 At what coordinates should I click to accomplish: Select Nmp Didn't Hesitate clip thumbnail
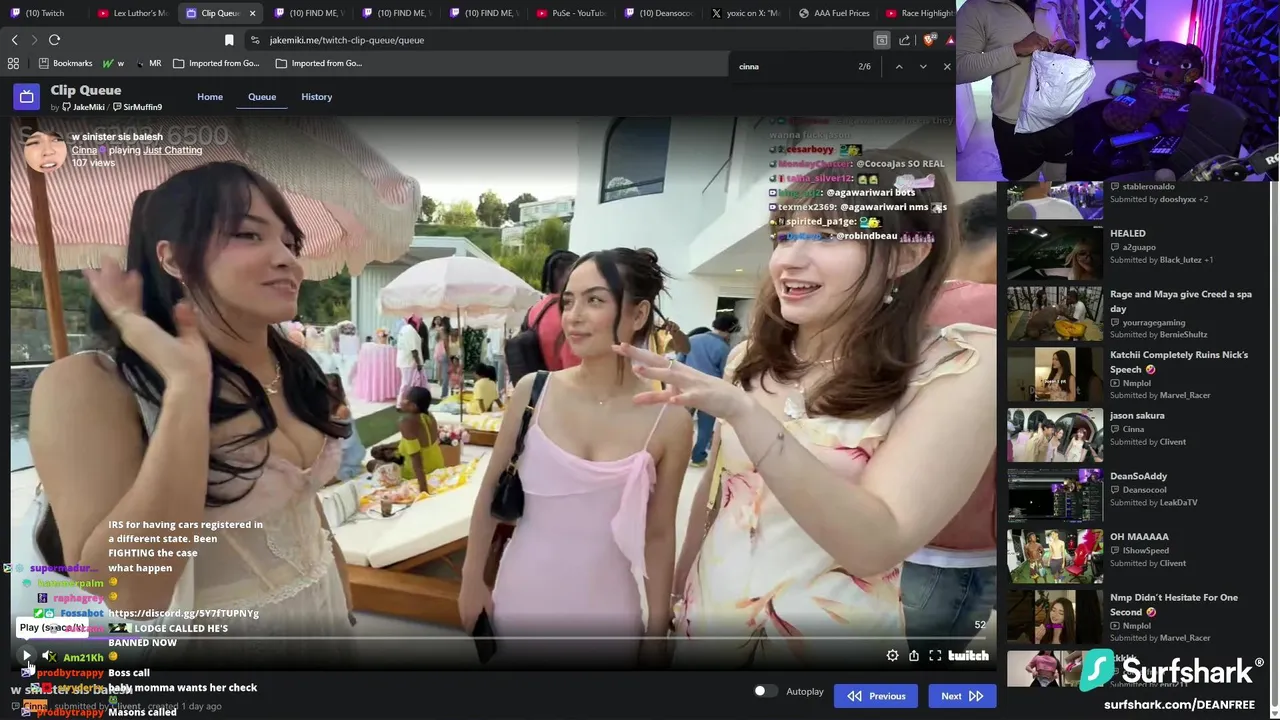(1054, 617)
